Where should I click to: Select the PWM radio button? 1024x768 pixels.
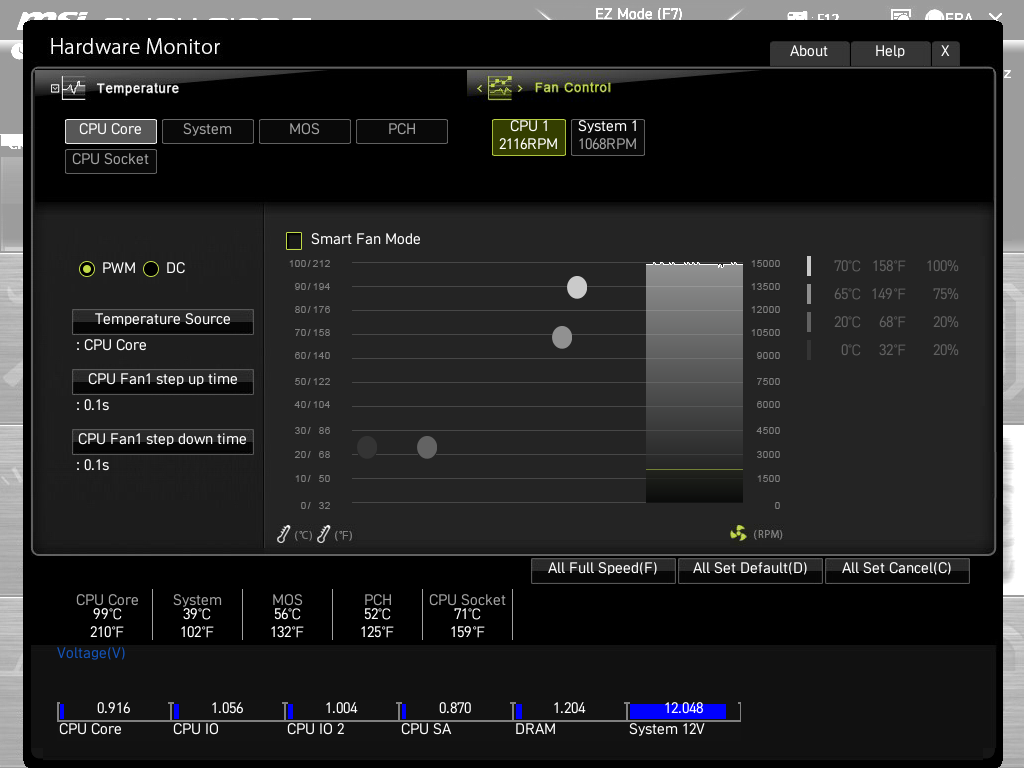(87, 269)
